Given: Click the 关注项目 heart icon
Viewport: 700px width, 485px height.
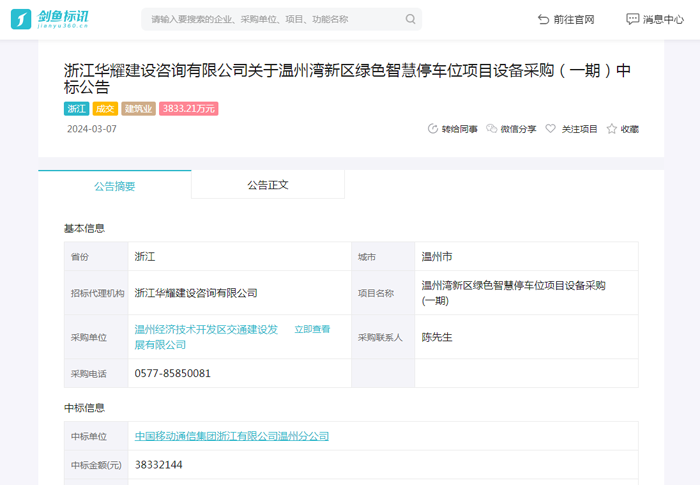Looking at the screenshot, I should pos(550,129).
